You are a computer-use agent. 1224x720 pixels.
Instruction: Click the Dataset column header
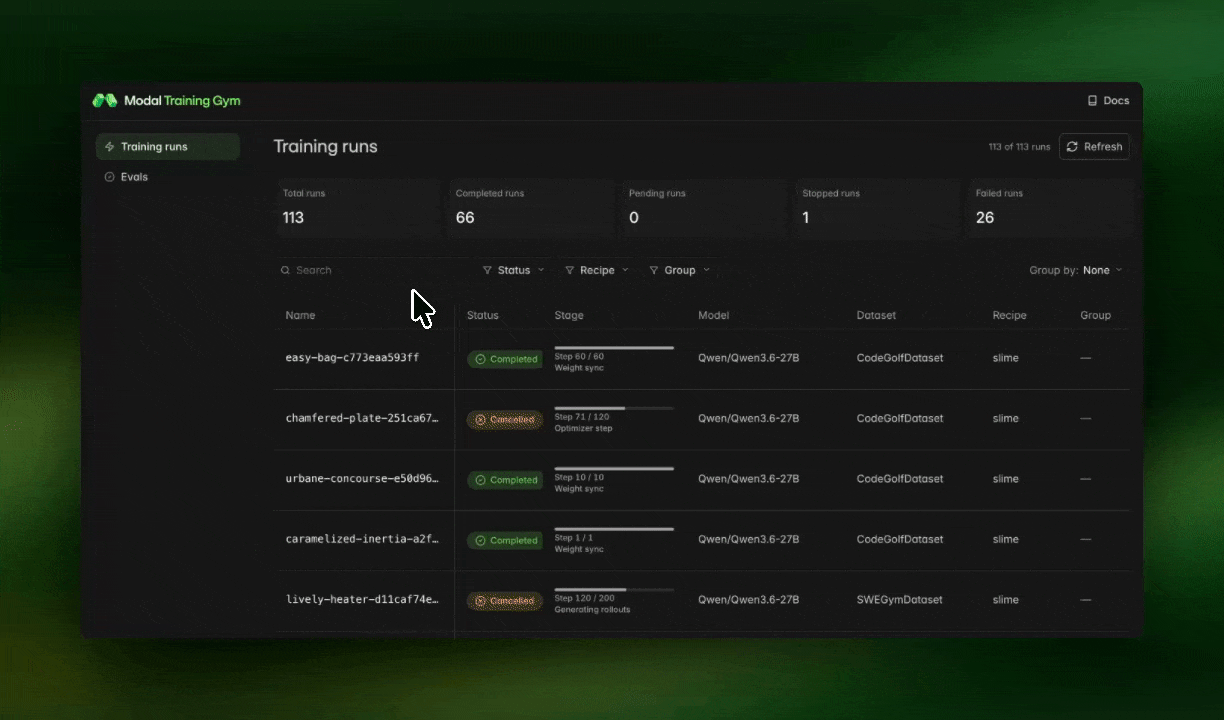[x=876, y=315]
